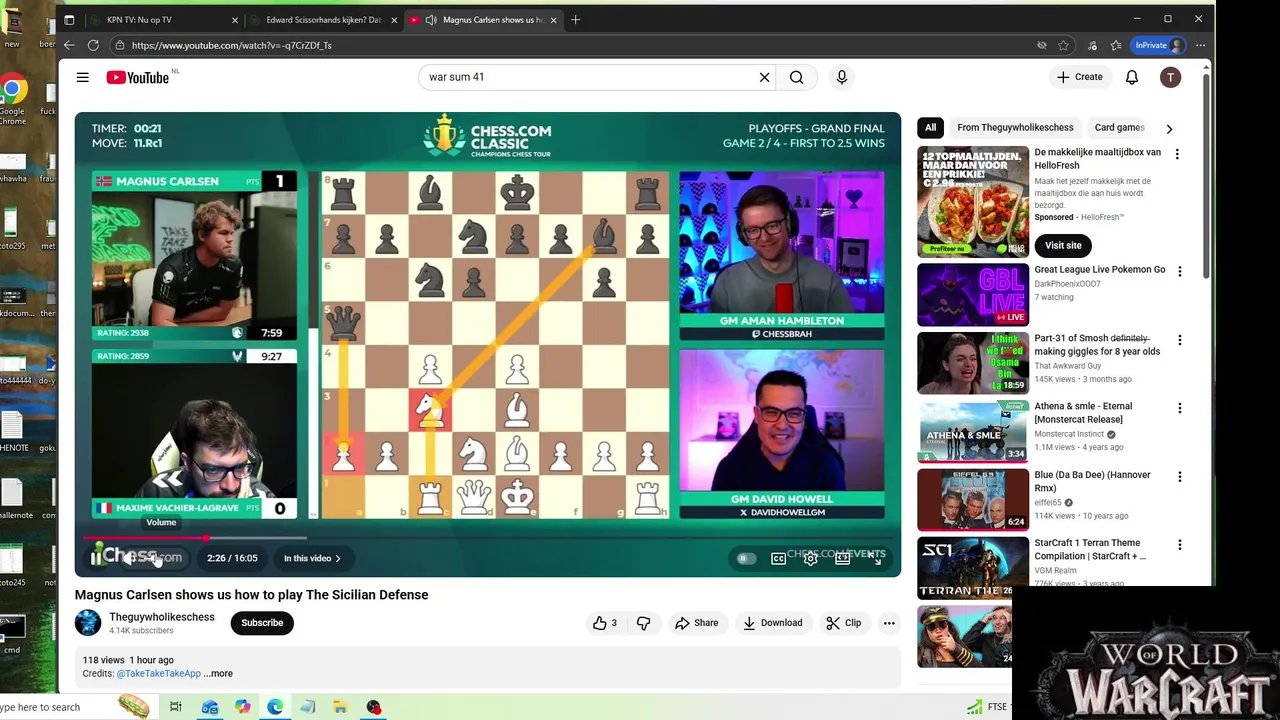The width and height of the screenshot is (1280, 720).
Task: Select the 'Card games' chip
Action: point(1119,128)
